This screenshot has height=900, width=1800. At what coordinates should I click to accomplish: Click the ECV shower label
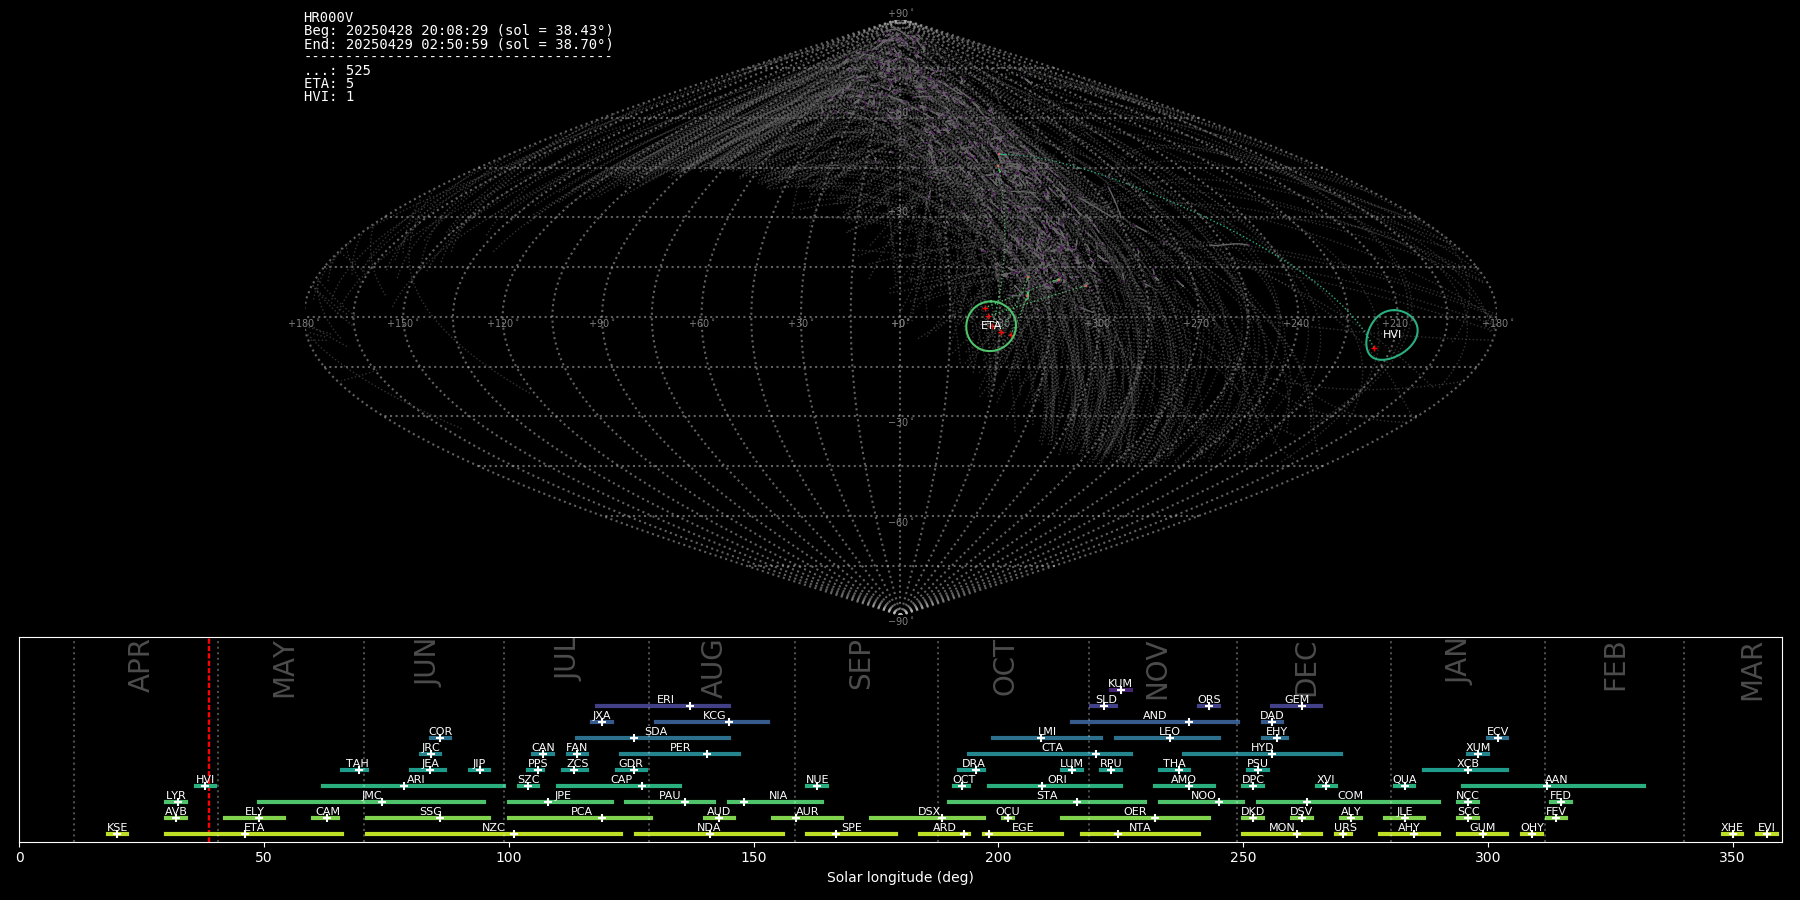point(1497,732)
